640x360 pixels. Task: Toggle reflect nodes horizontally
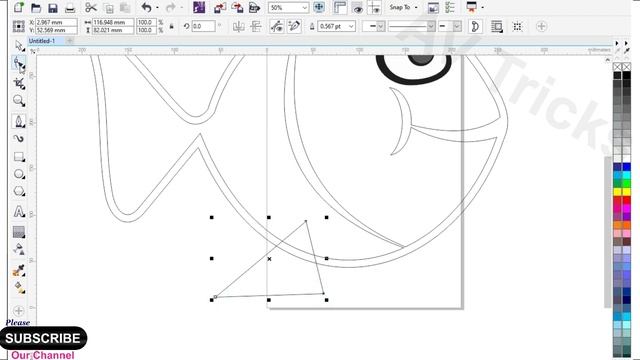(238, 27)
